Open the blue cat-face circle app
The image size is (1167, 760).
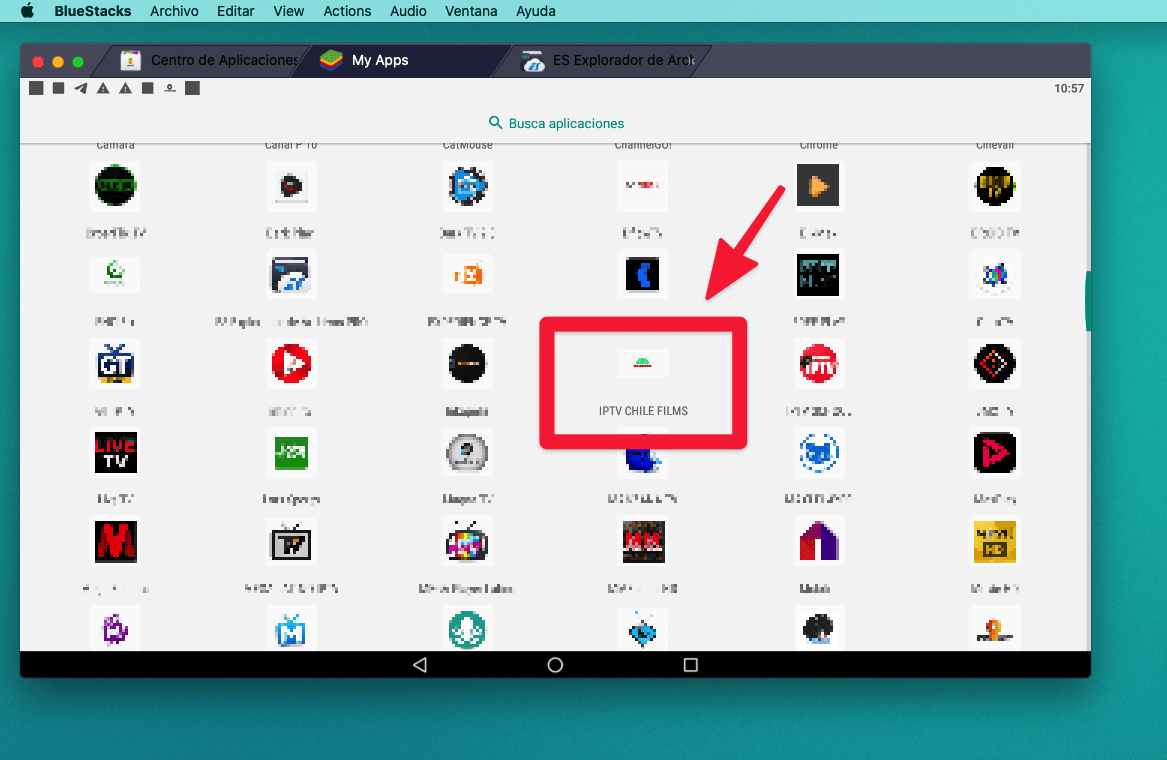[x=819, y=453]
